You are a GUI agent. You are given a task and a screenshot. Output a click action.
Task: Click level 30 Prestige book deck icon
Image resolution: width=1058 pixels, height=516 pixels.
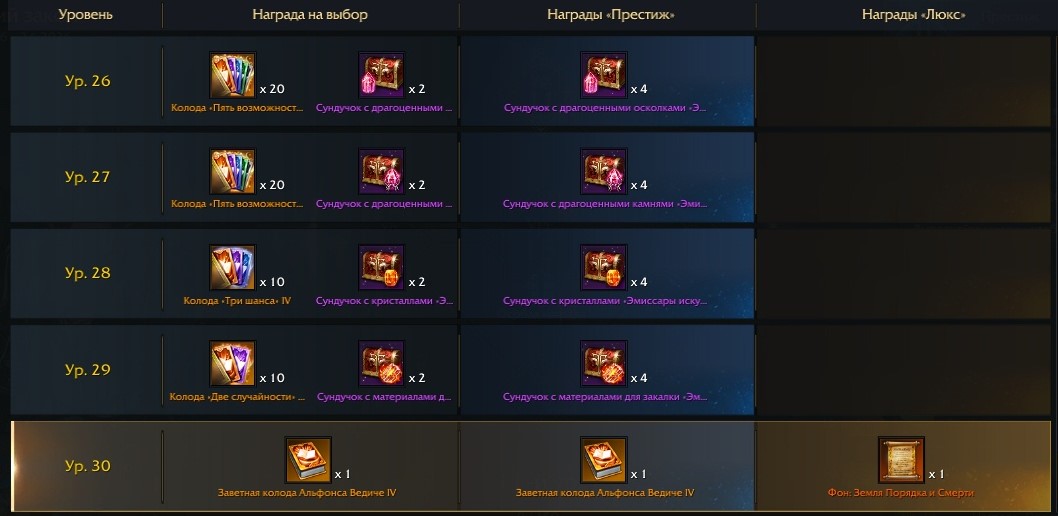pyautogui.click(x=603, y=460)
